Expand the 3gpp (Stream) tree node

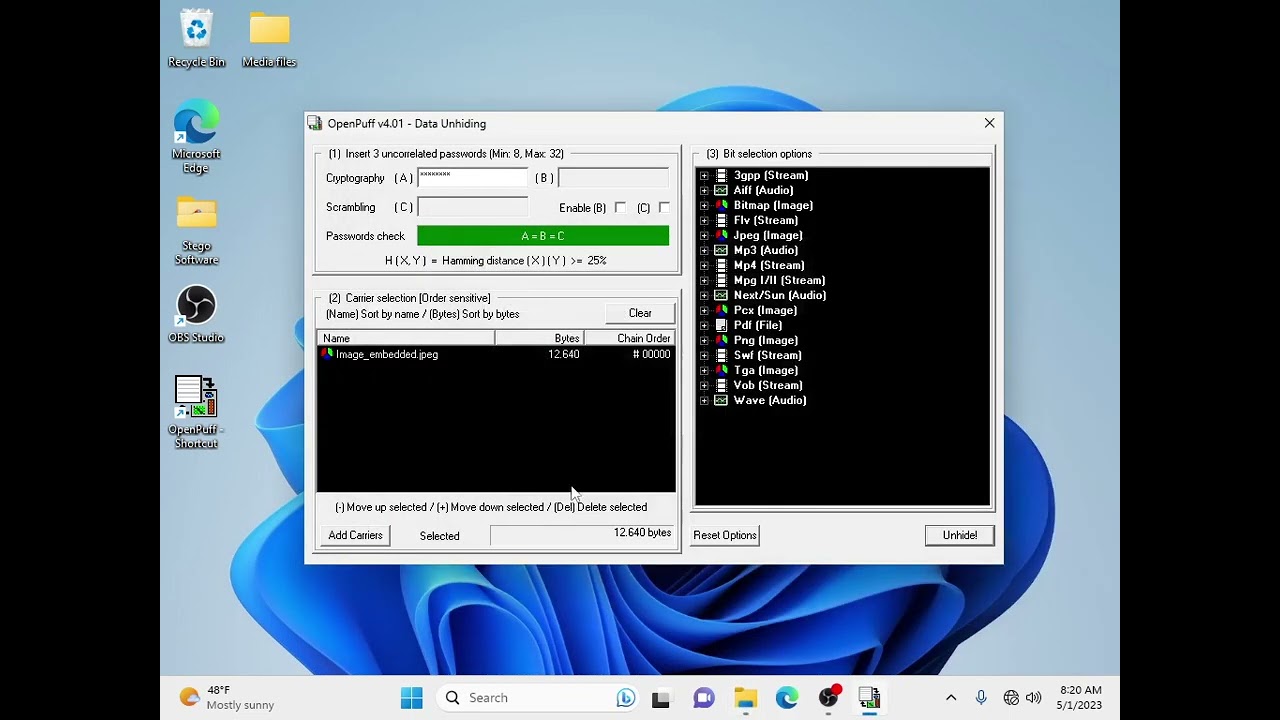pyautogui.click(x=704, y=175)
